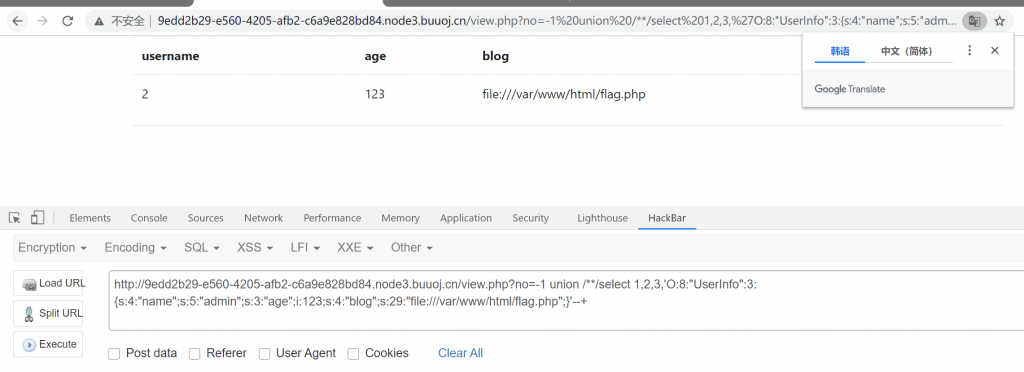Tick the User Agent checkbox
The image size is (1024, 372).
tap(264, 354)
